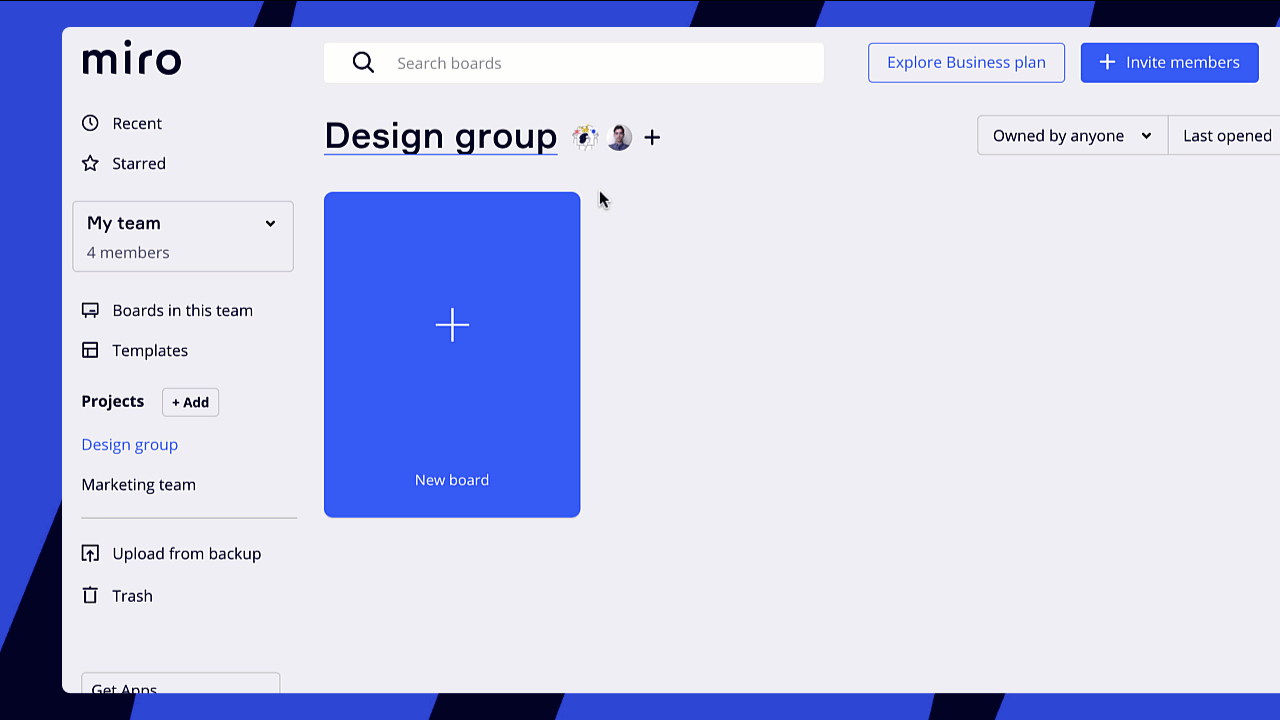Click the Upload from backup arrow icon
This screenshot has width=1280, height=720.
click(90, 553)
